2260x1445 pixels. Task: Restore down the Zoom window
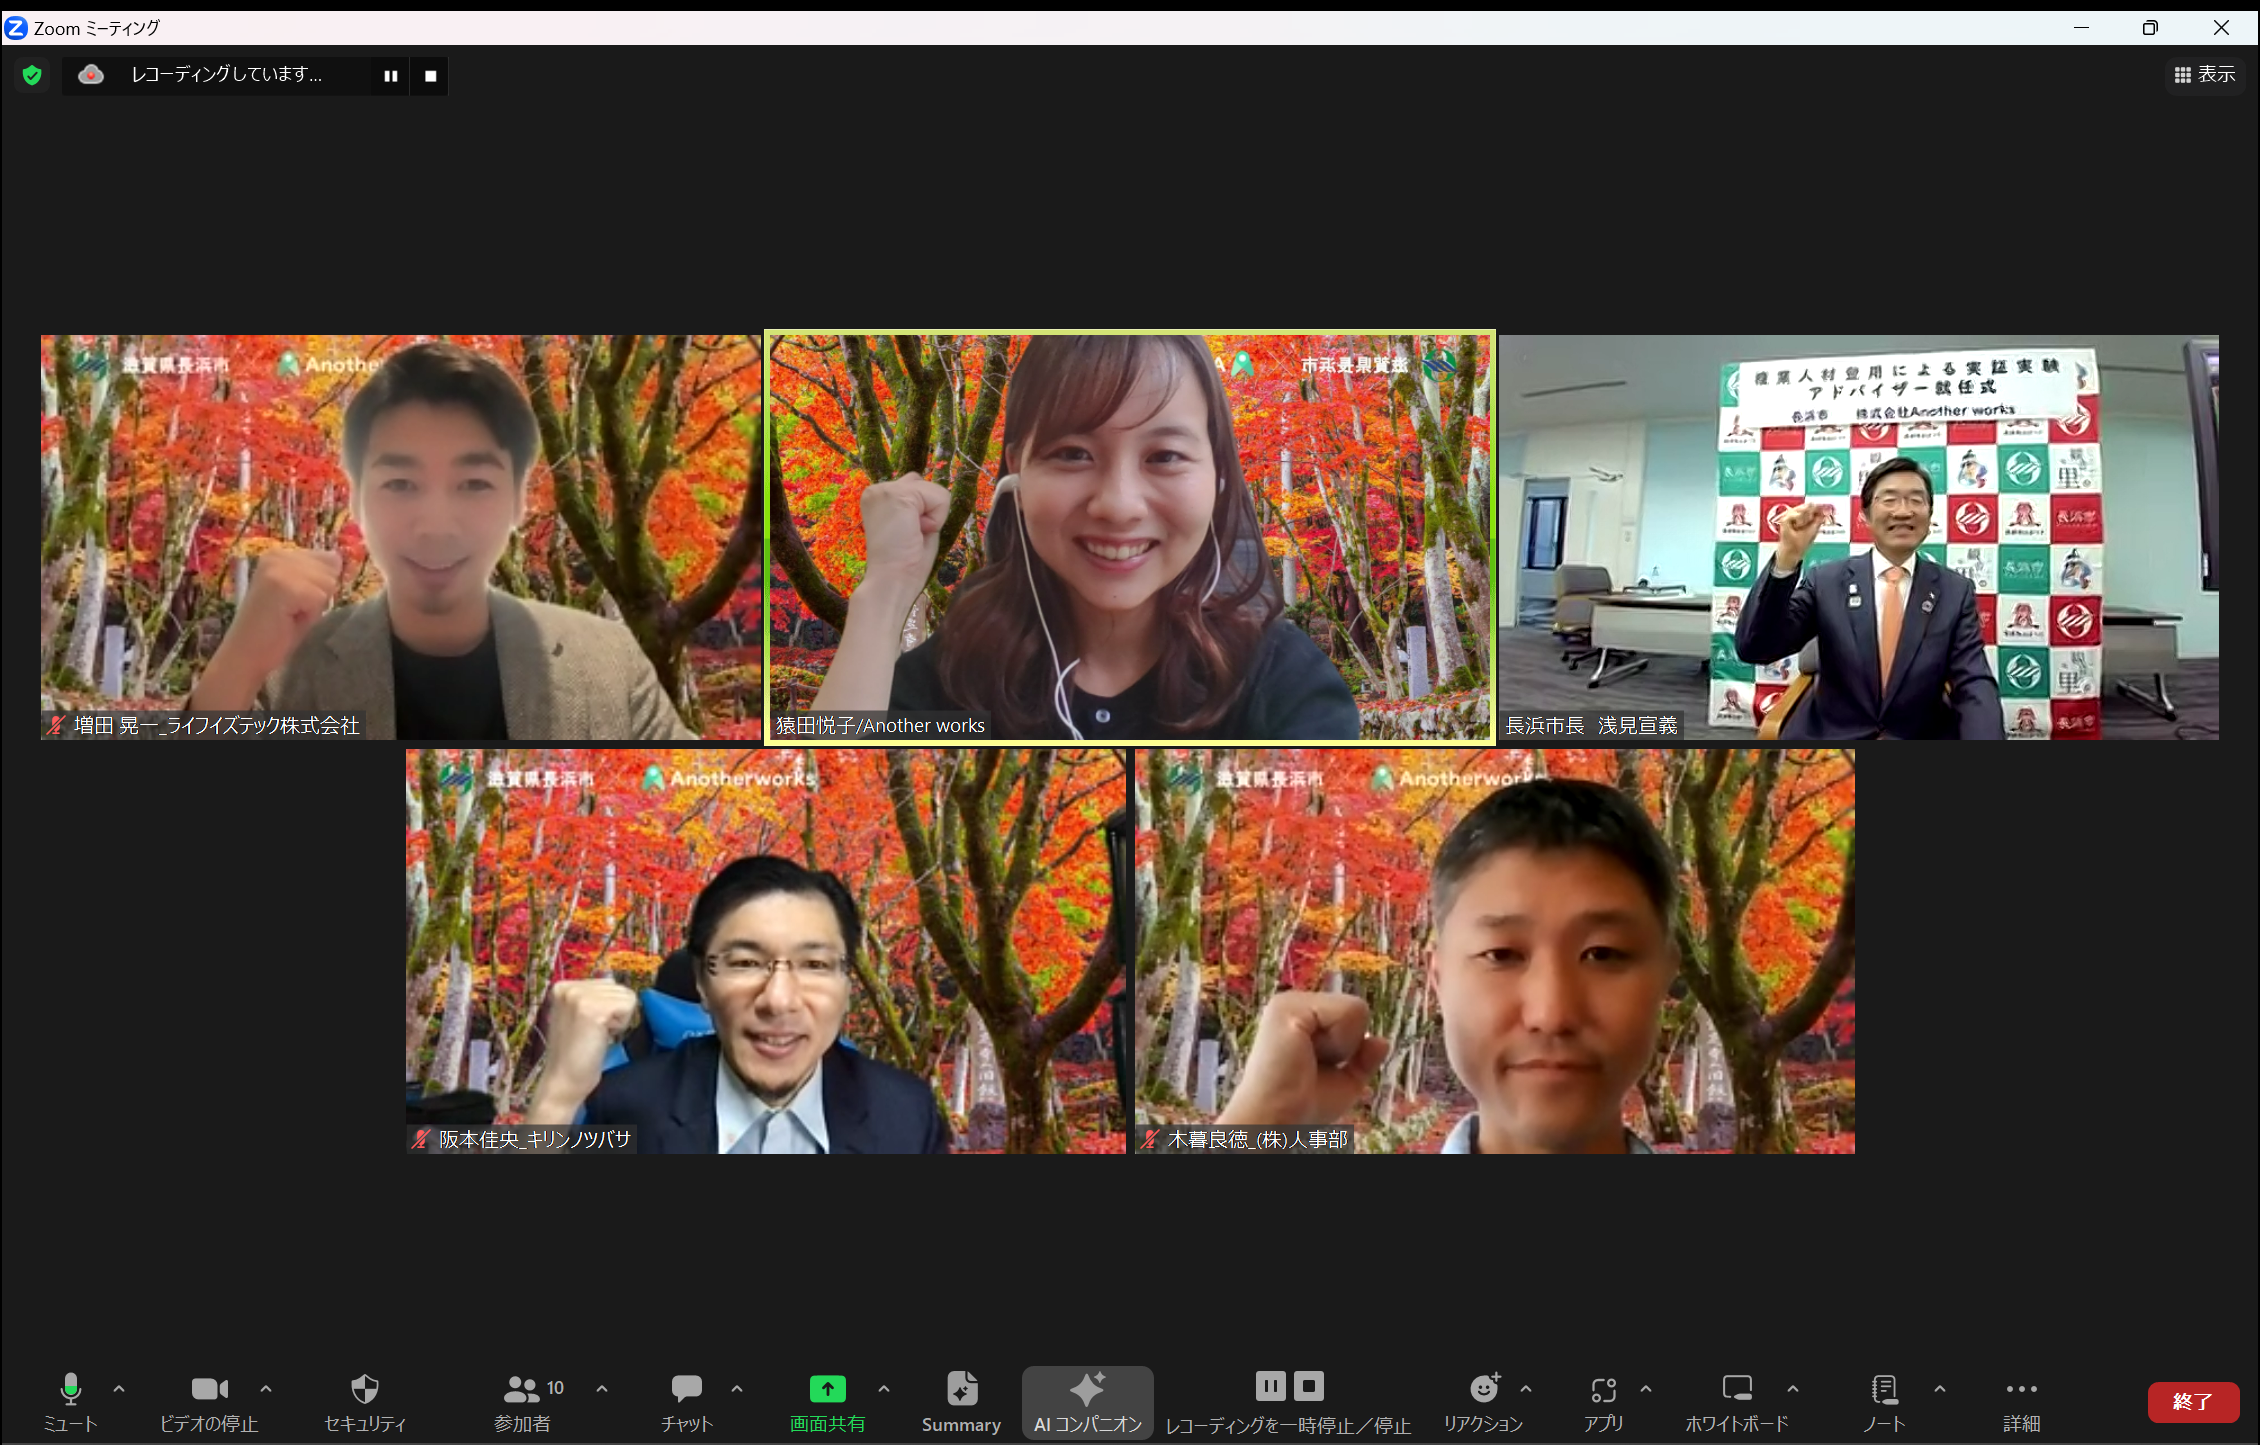click(x=2150, y=28)
